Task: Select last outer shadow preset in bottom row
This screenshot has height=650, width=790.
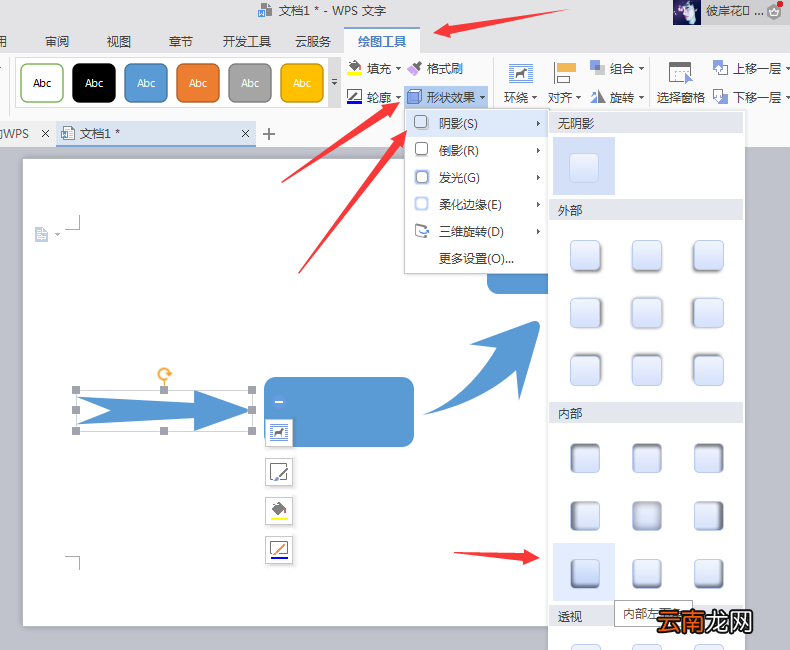Action: pos(708,370)
